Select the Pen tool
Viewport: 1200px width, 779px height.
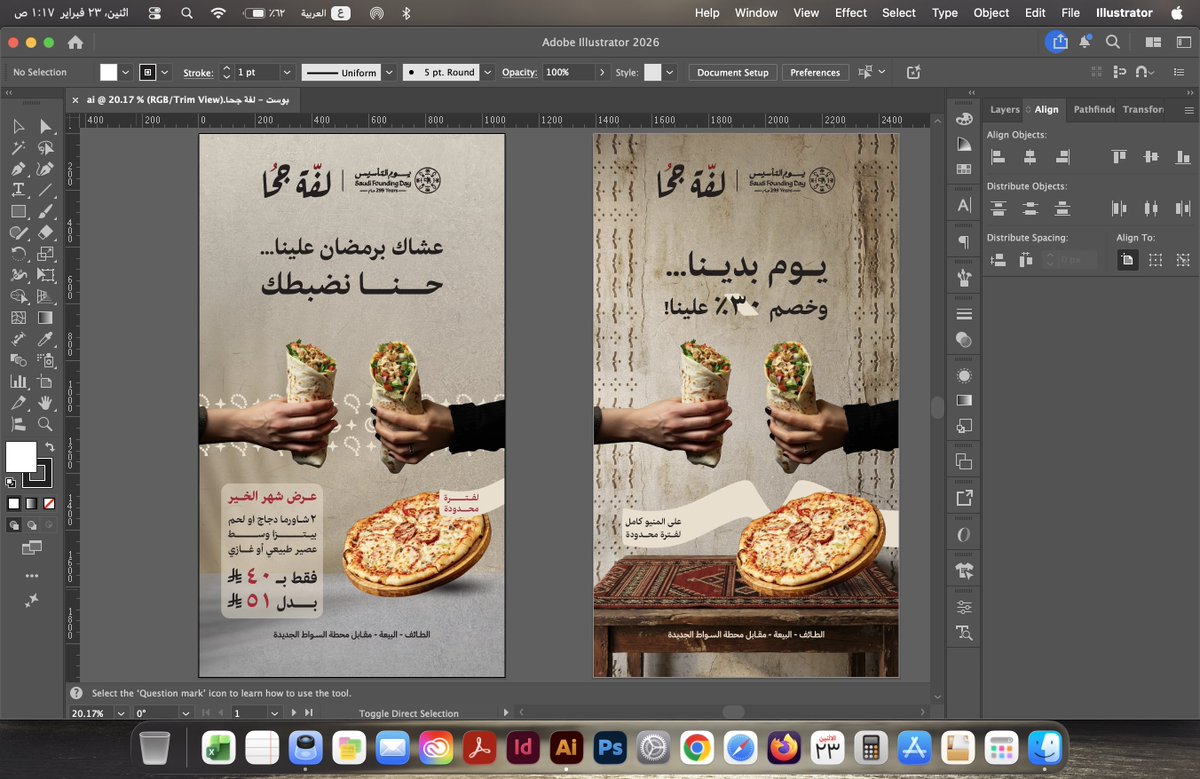coord(18,168)
